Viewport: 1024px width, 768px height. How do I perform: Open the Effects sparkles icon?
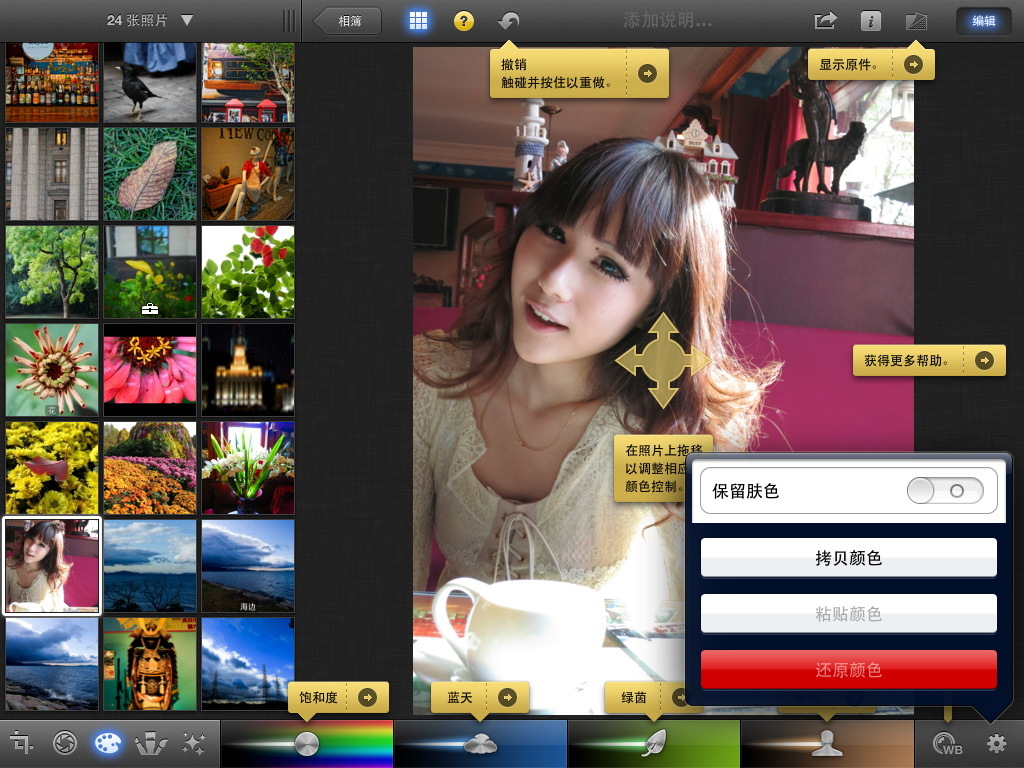coord(192,743)
